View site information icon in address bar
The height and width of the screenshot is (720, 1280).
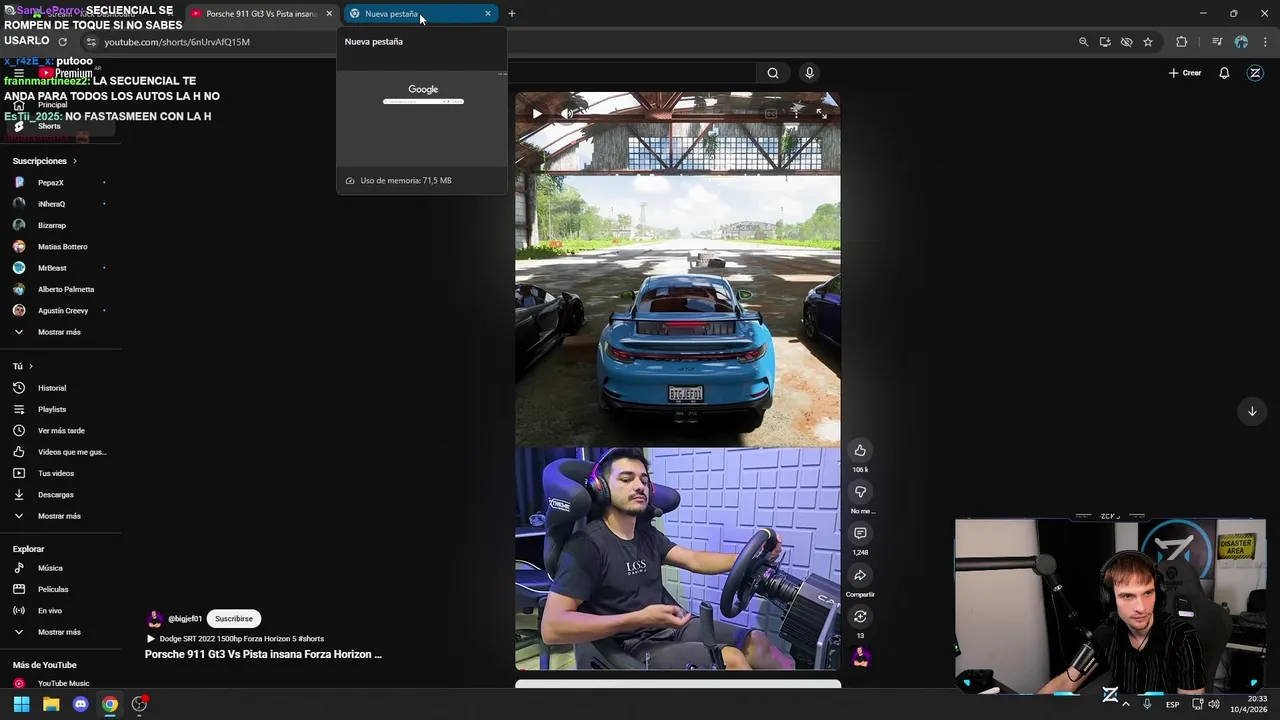[91, 42]
